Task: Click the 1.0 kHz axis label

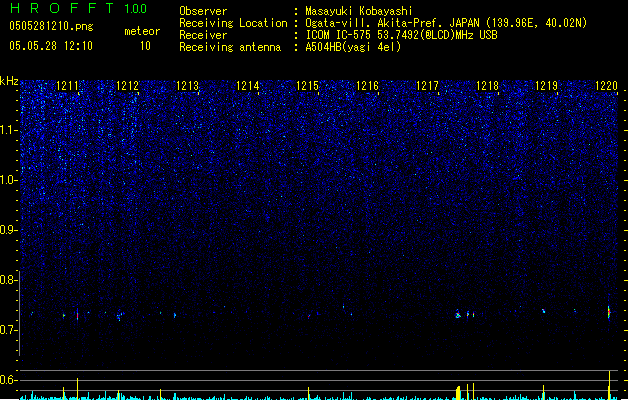Action: 9,180
